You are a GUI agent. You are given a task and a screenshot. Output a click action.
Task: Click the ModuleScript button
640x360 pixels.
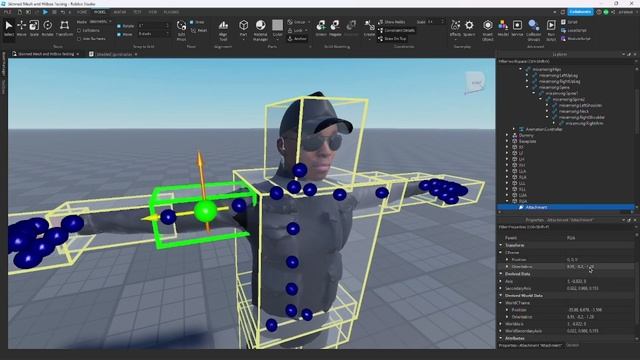576,39
